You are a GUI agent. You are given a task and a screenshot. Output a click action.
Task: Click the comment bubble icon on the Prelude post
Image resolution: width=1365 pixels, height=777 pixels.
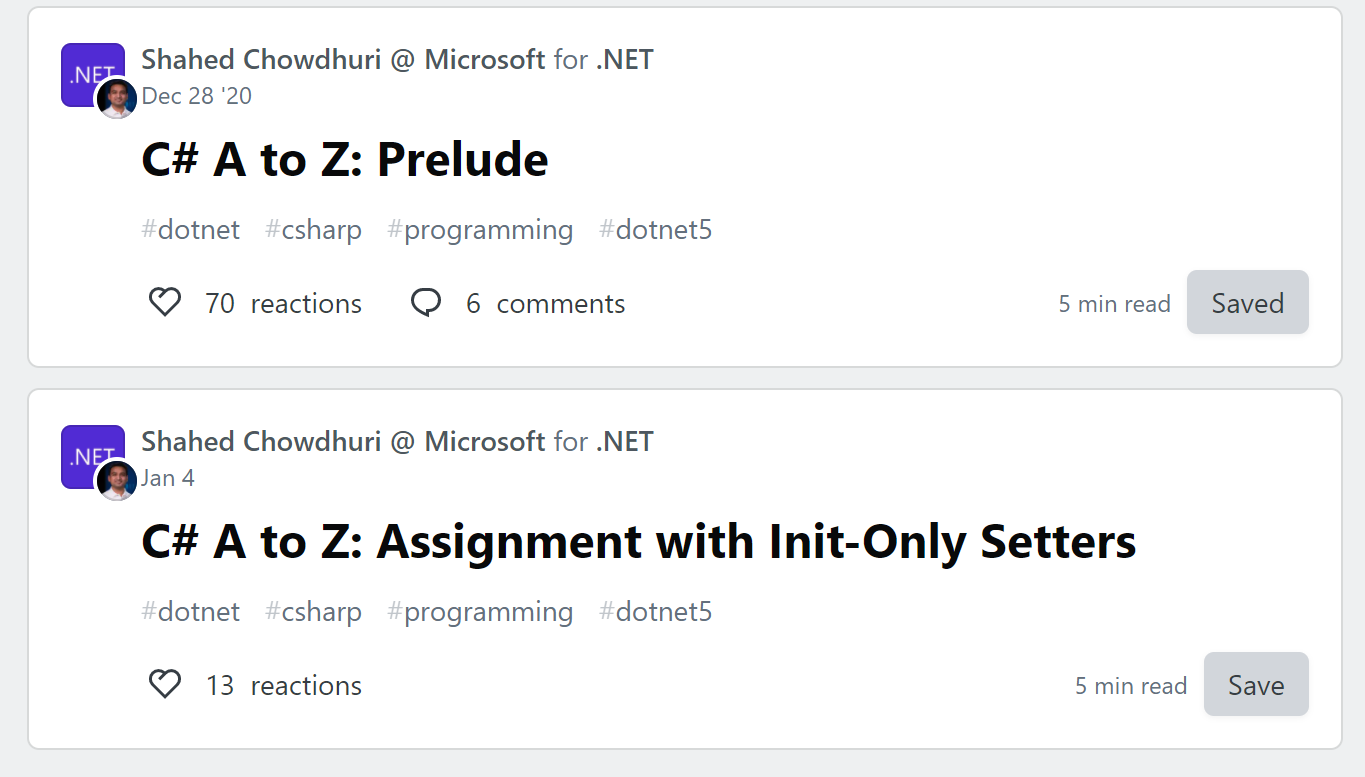[x=426, y=303]
